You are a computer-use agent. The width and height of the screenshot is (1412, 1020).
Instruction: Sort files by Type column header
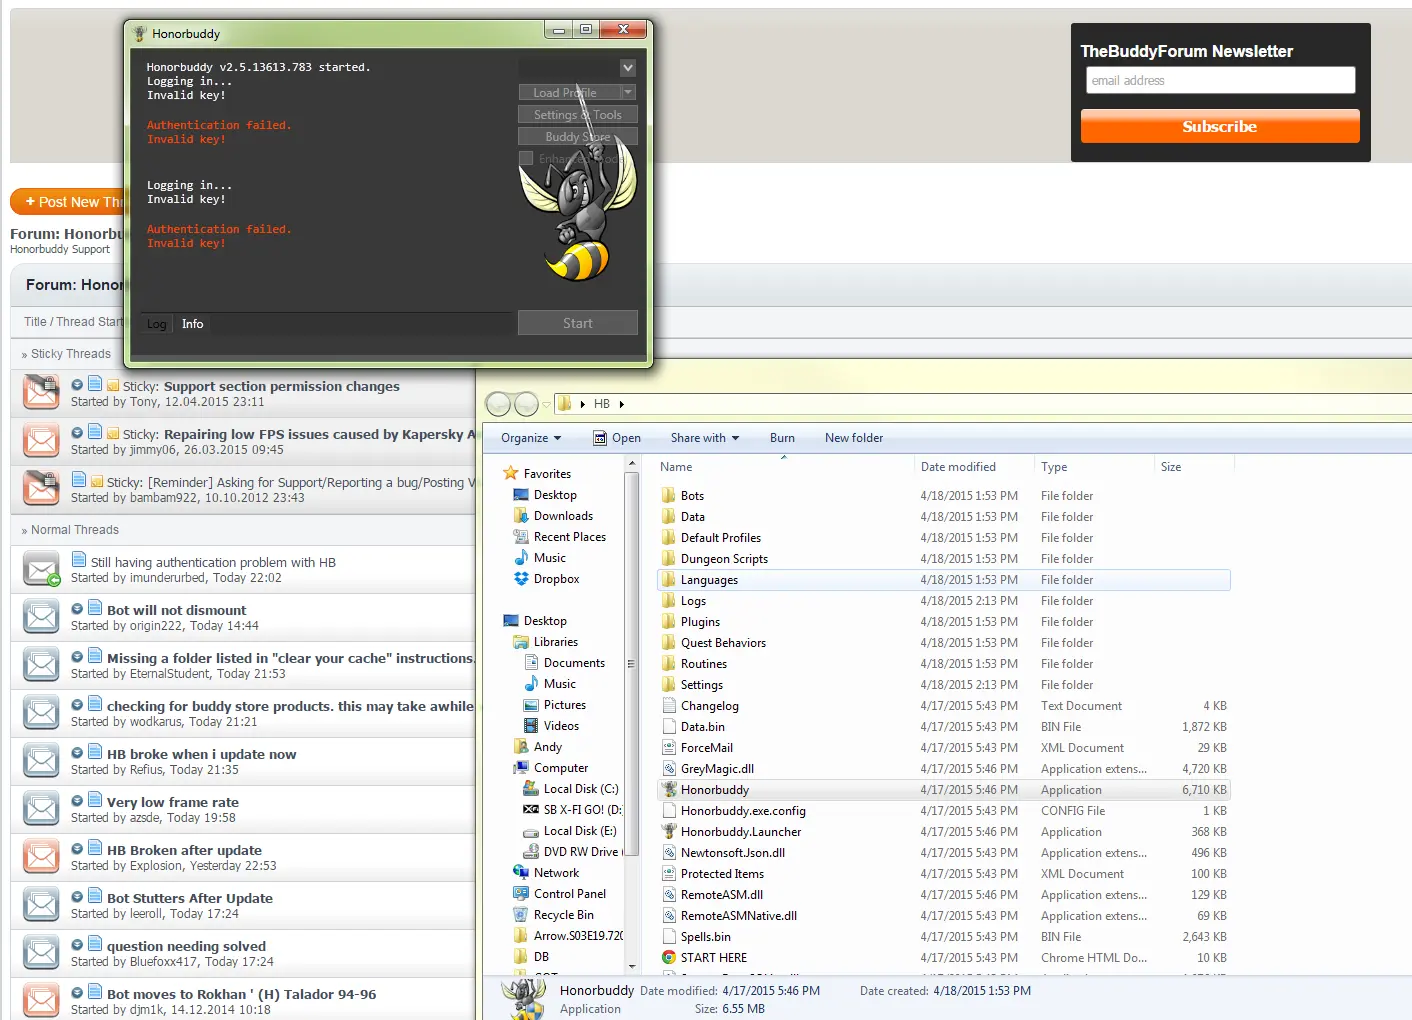pos(1054,467)
